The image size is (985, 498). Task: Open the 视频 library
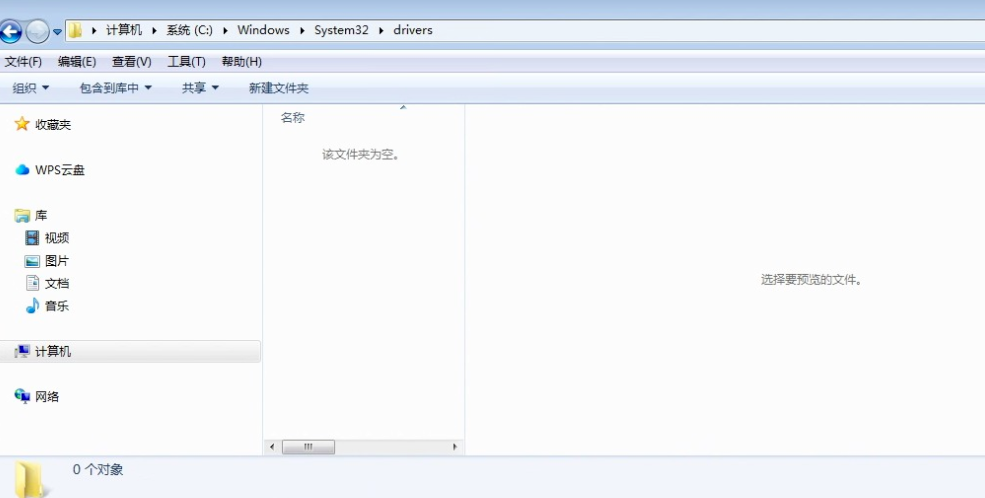[57, 238]
